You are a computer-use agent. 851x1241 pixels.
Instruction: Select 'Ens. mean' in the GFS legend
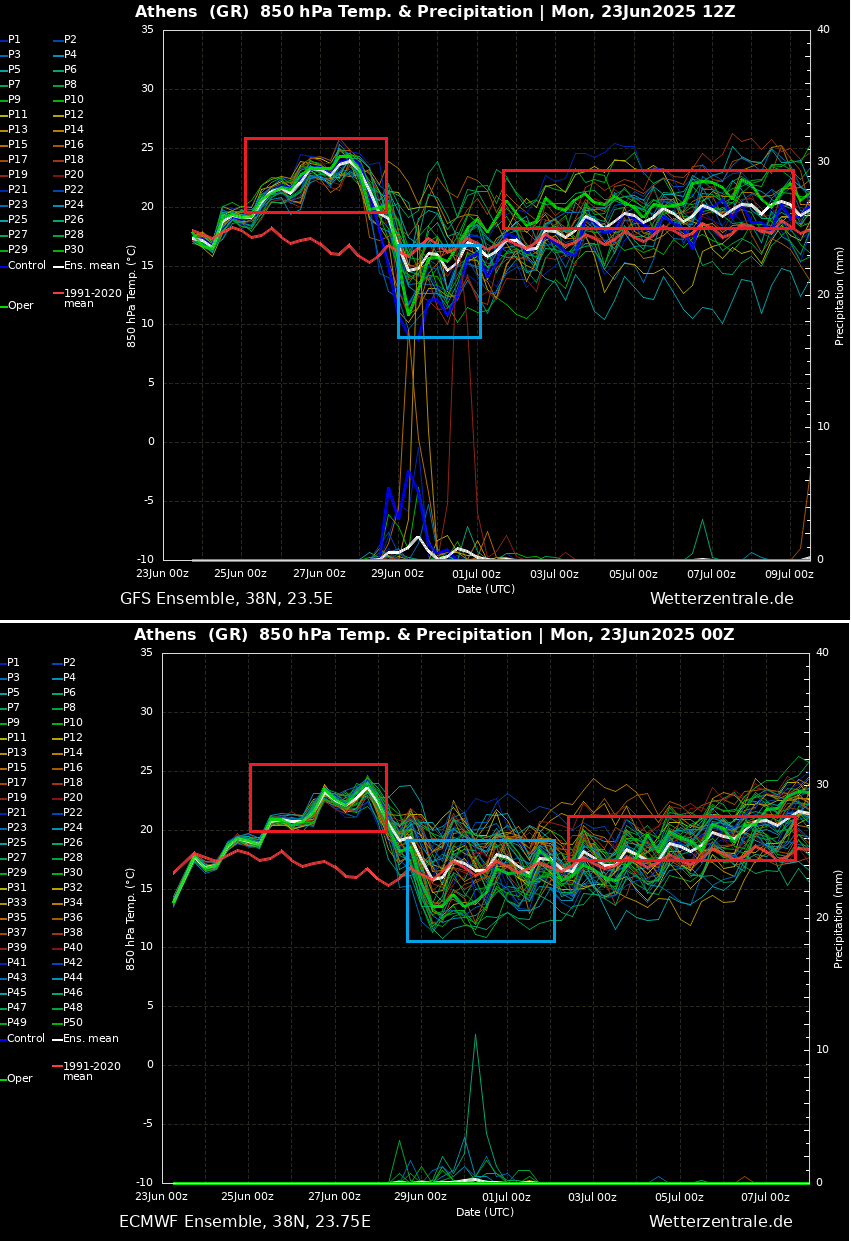tap(92, 266)
